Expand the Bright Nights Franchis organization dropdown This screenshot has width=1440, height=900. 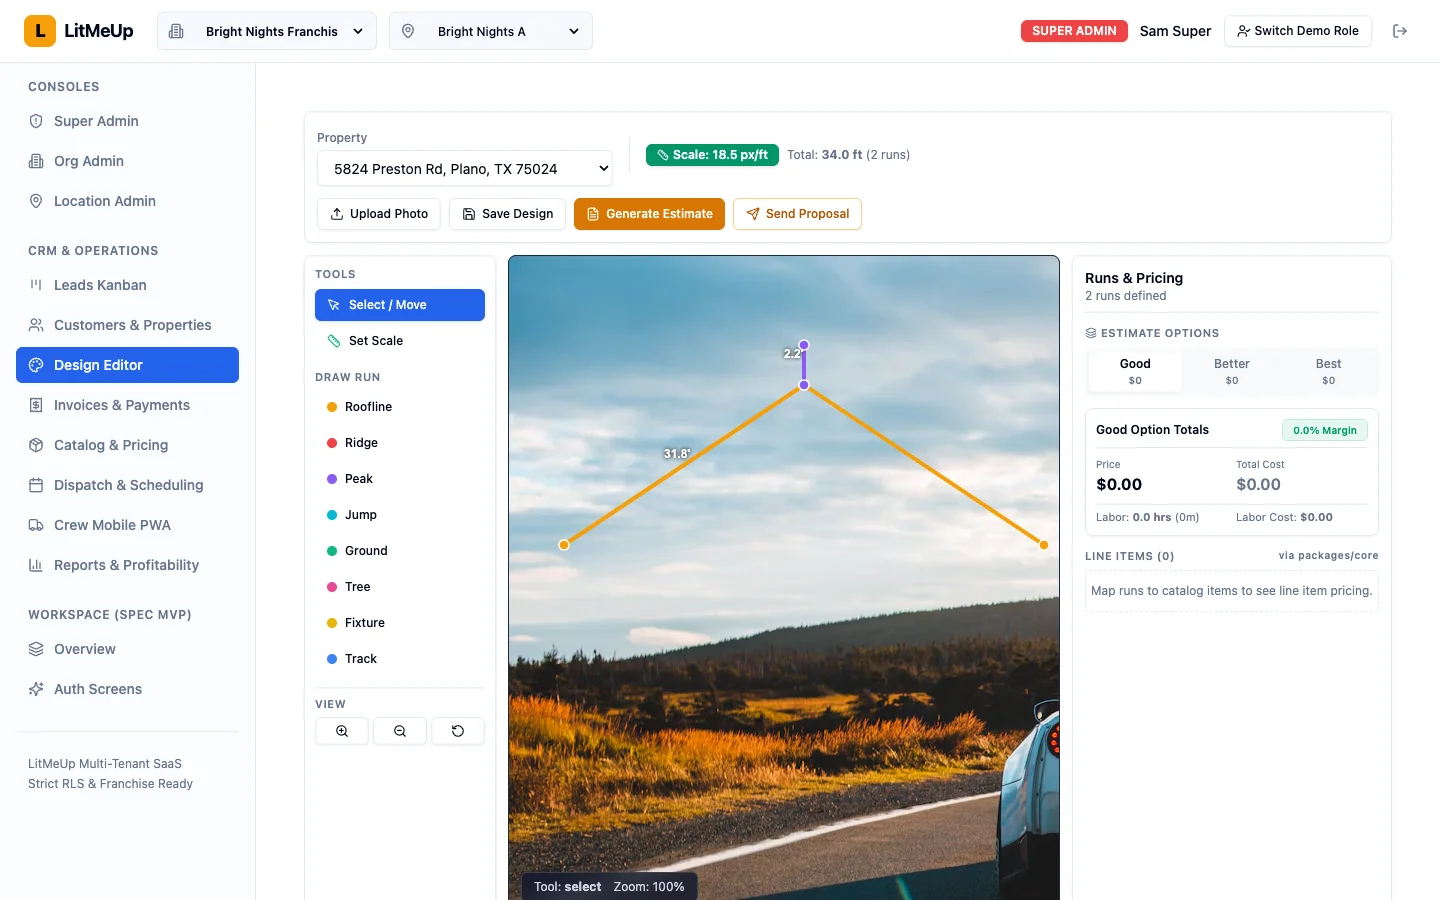point(267,31)
